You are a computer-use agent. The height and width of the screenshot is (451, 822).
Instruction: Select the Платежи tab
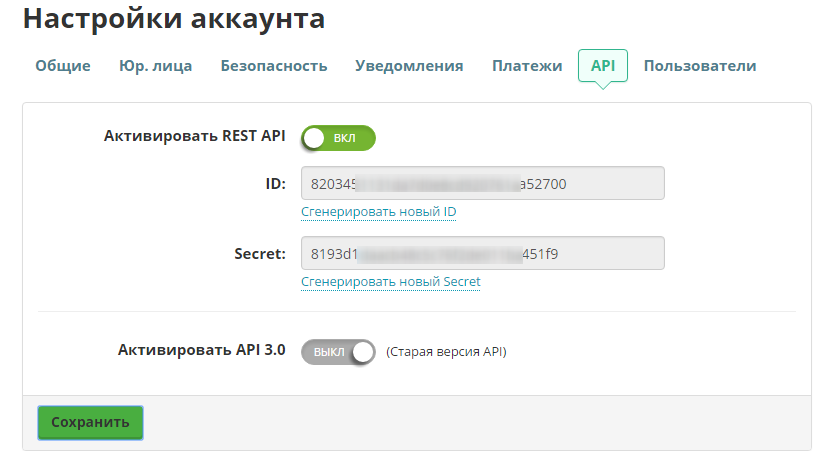click(527, 66)
